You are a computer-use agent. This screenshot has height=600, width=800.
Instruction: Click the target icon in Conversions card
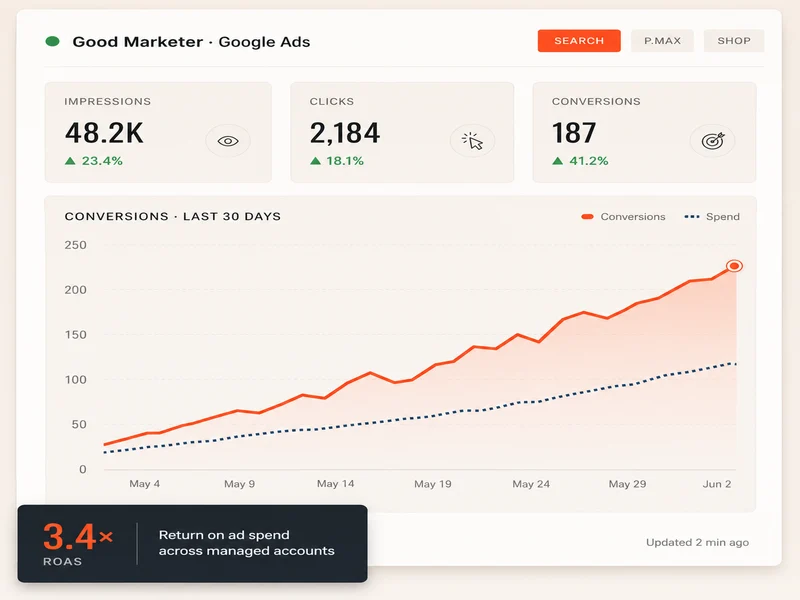point(713,141)
